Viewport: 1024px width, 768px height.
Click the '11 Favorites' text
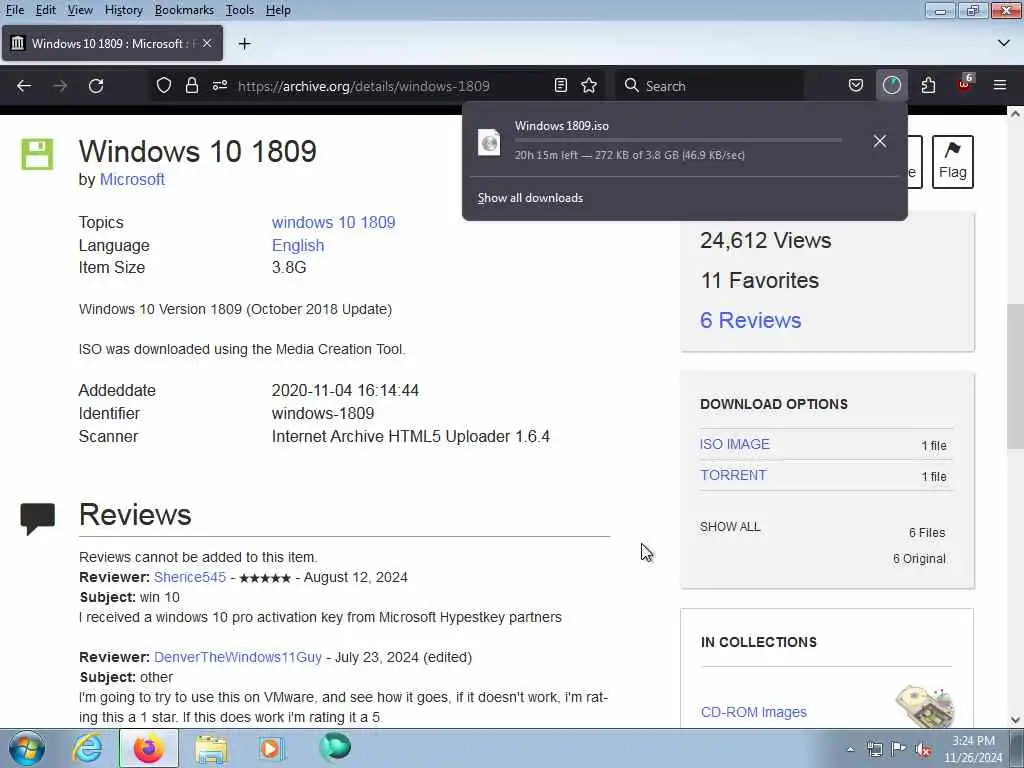[760, 280]
